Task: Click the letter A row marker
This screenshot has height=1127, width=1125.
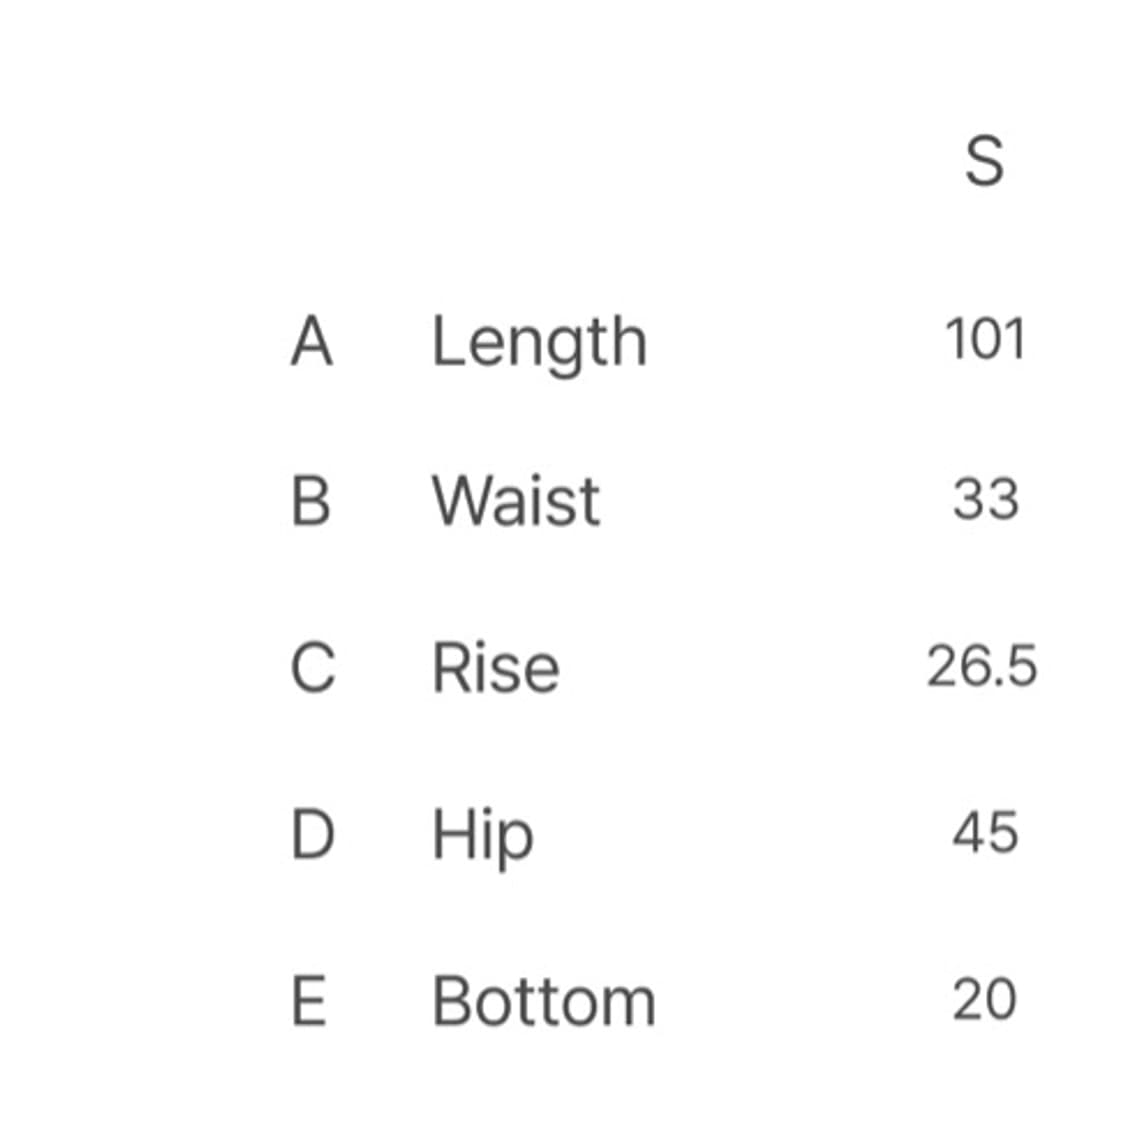Action: 311,341
